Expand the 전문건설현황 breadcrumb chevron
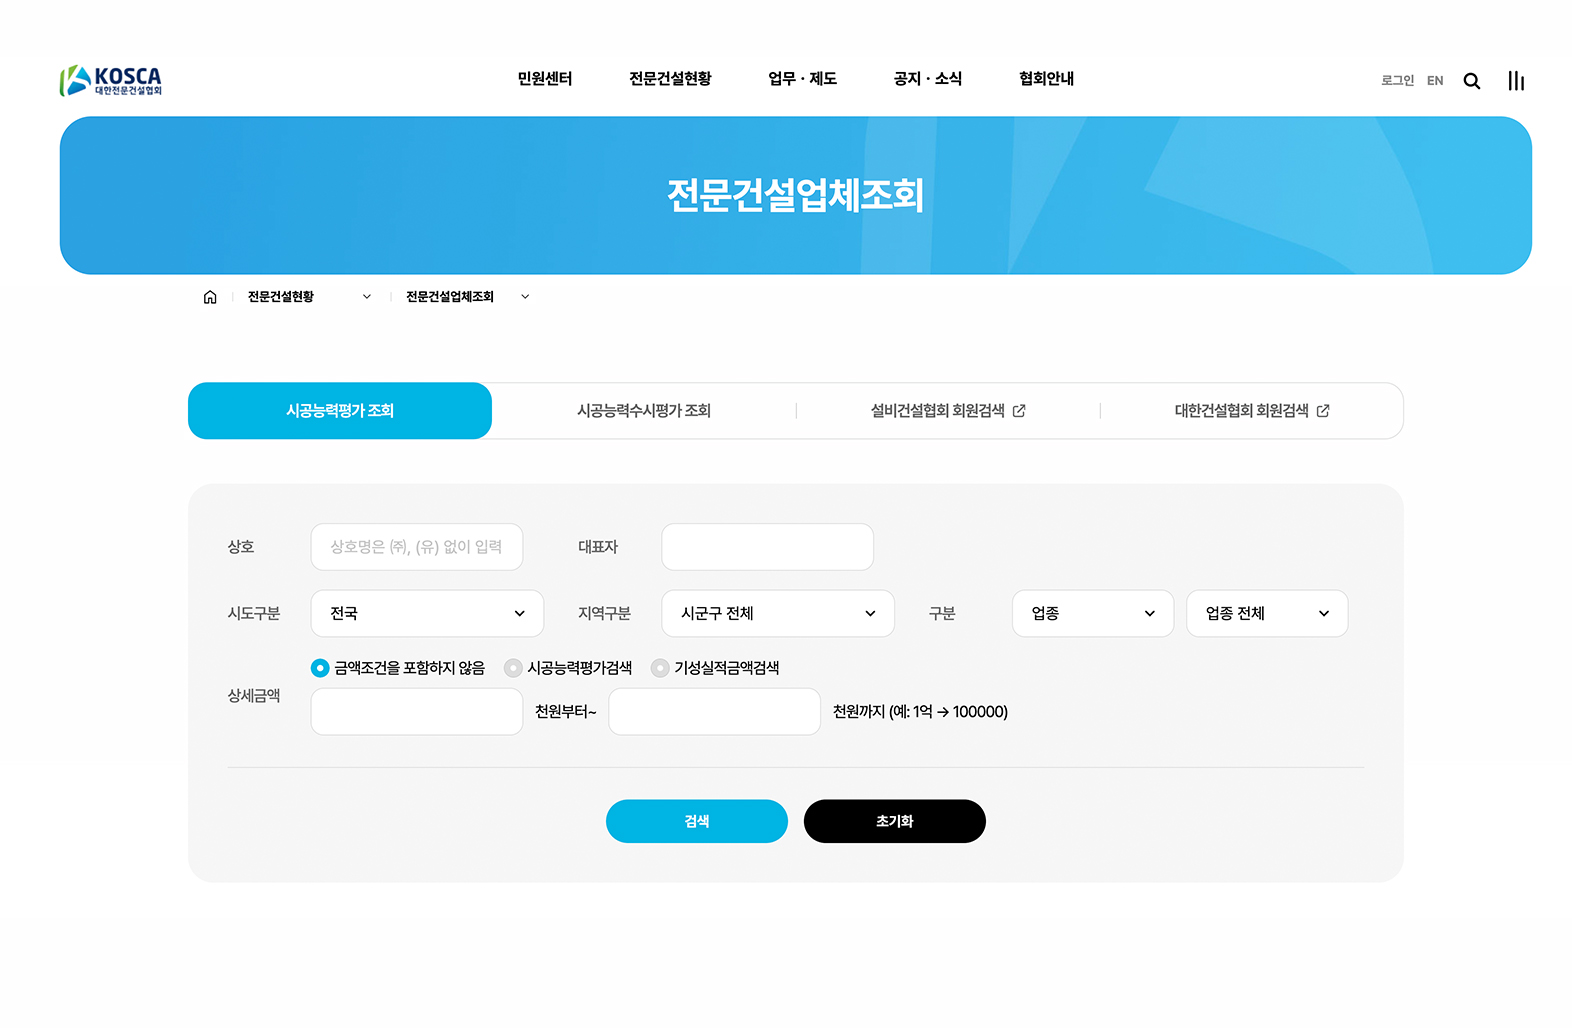The height and width of the screenshot is (1028, 1572). pyautogui.click(x=367, y=297)
